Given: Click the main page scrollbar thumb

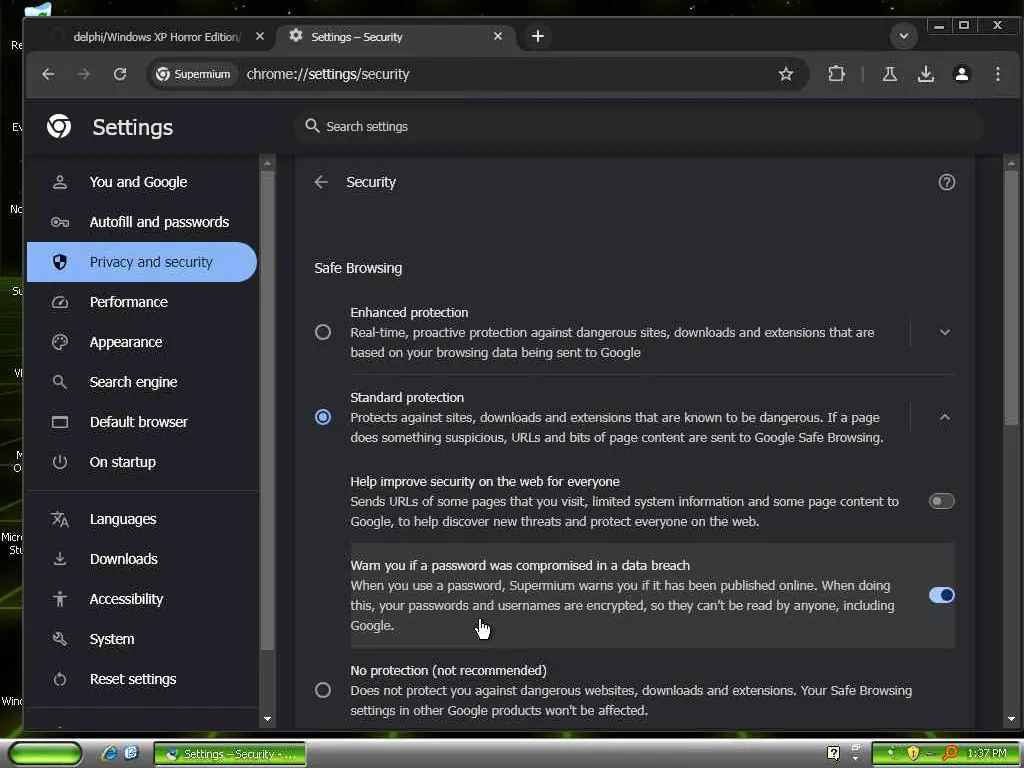Looking at the screenshot, I should coord(1011,298).
